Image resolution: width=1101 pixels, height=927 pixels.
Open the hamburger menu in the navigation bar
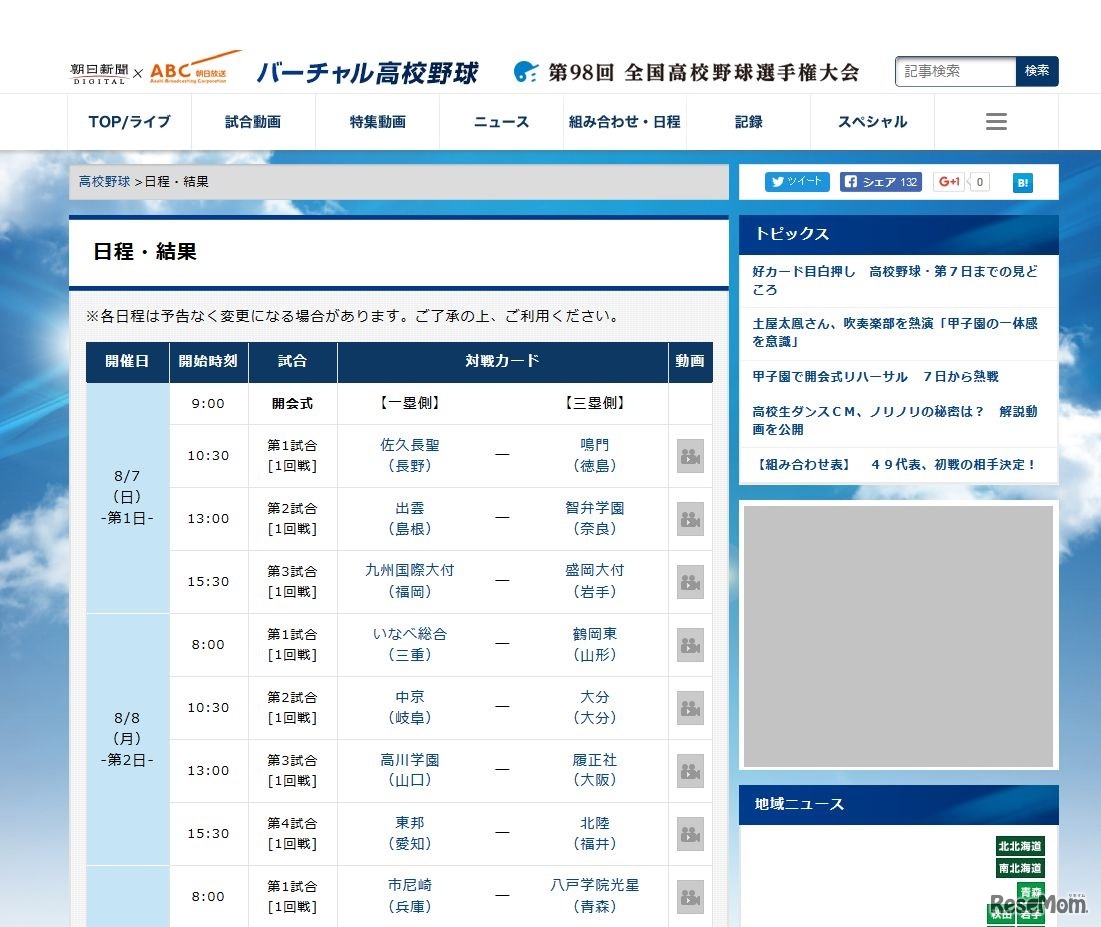point(995,121)
